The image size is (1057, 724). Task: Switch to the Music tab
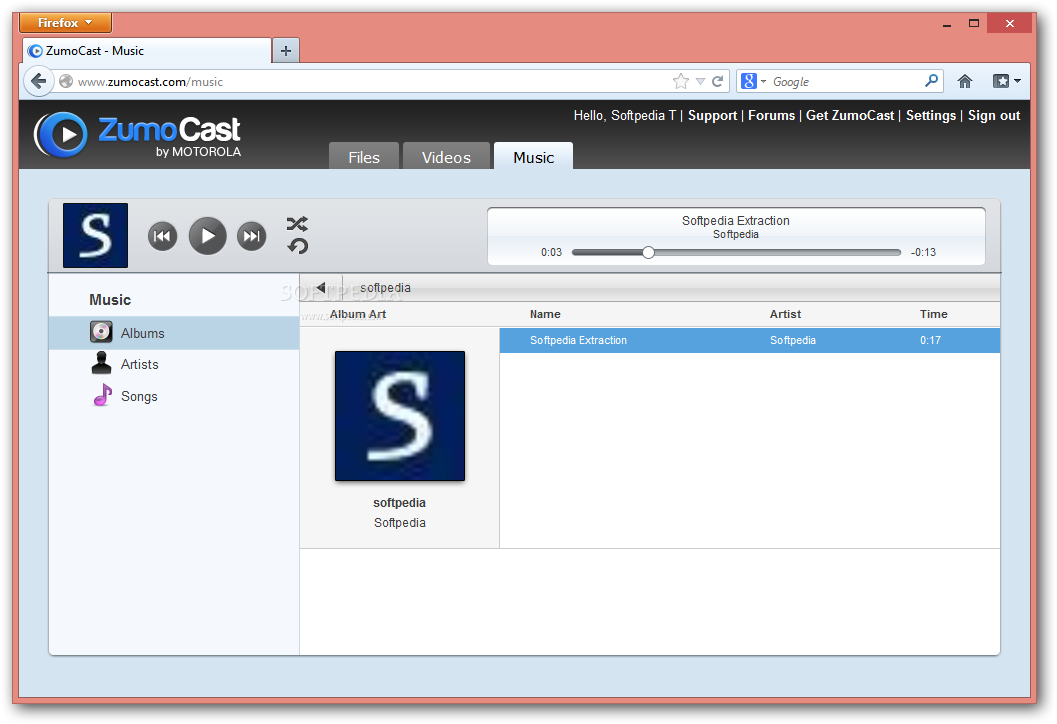(533, 156)
